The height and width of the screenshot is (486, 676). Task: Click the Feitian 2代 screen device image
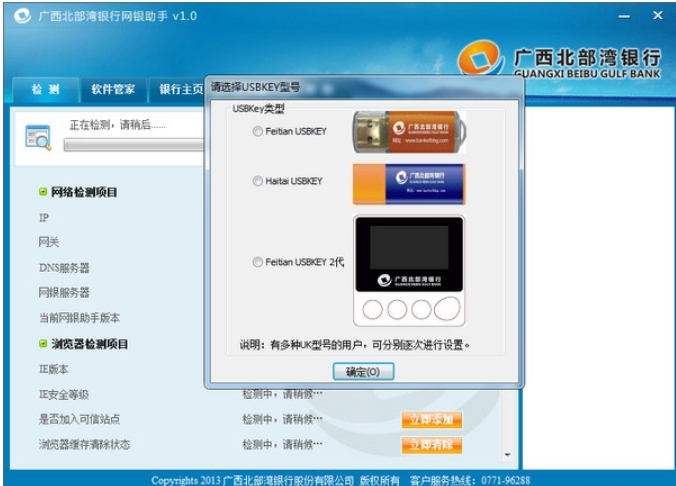point(409,270)
